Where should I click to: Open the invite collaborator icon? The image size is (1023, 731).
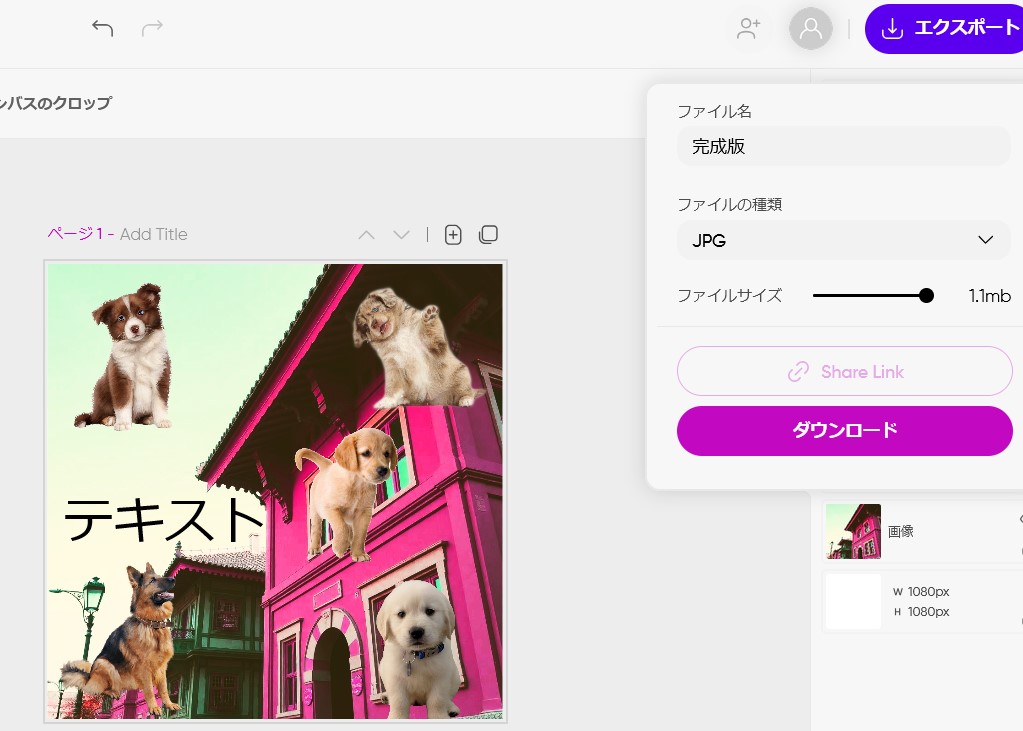pyautogui.click(x=748, y=28)
